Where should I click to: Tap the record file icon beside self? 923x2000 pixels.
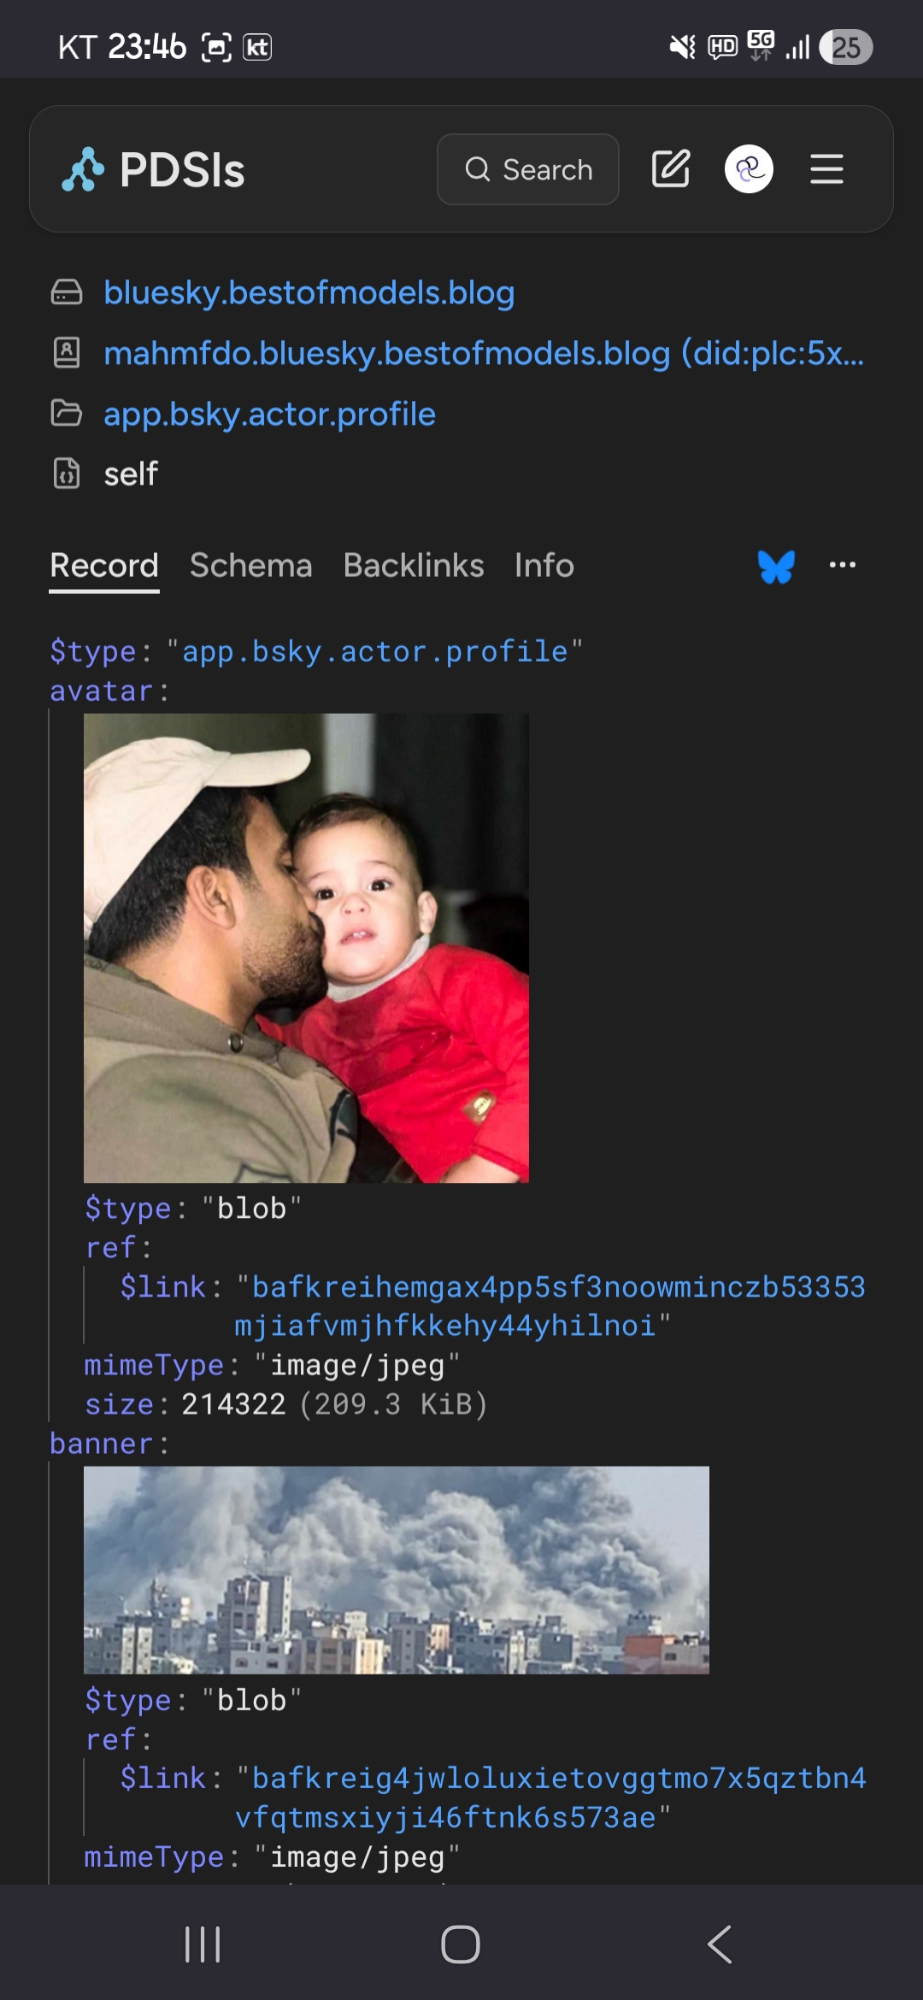click(x=67, y=473)
